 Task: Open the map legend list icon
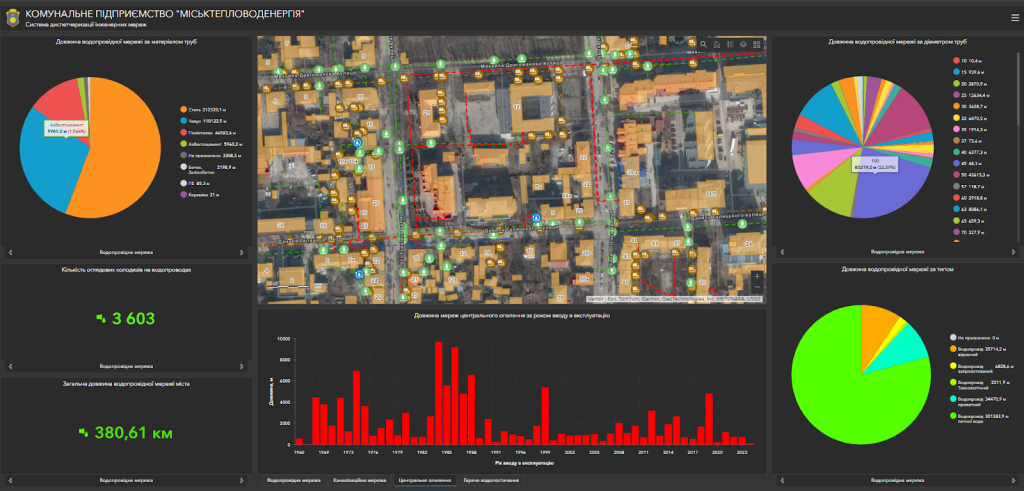pos(730,45)
